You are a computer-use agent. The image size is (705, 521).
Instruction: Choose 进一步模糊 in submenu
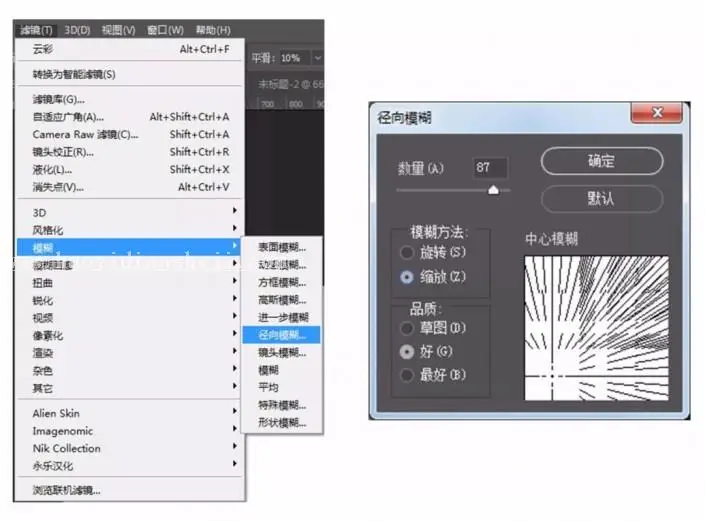point(282,317)
